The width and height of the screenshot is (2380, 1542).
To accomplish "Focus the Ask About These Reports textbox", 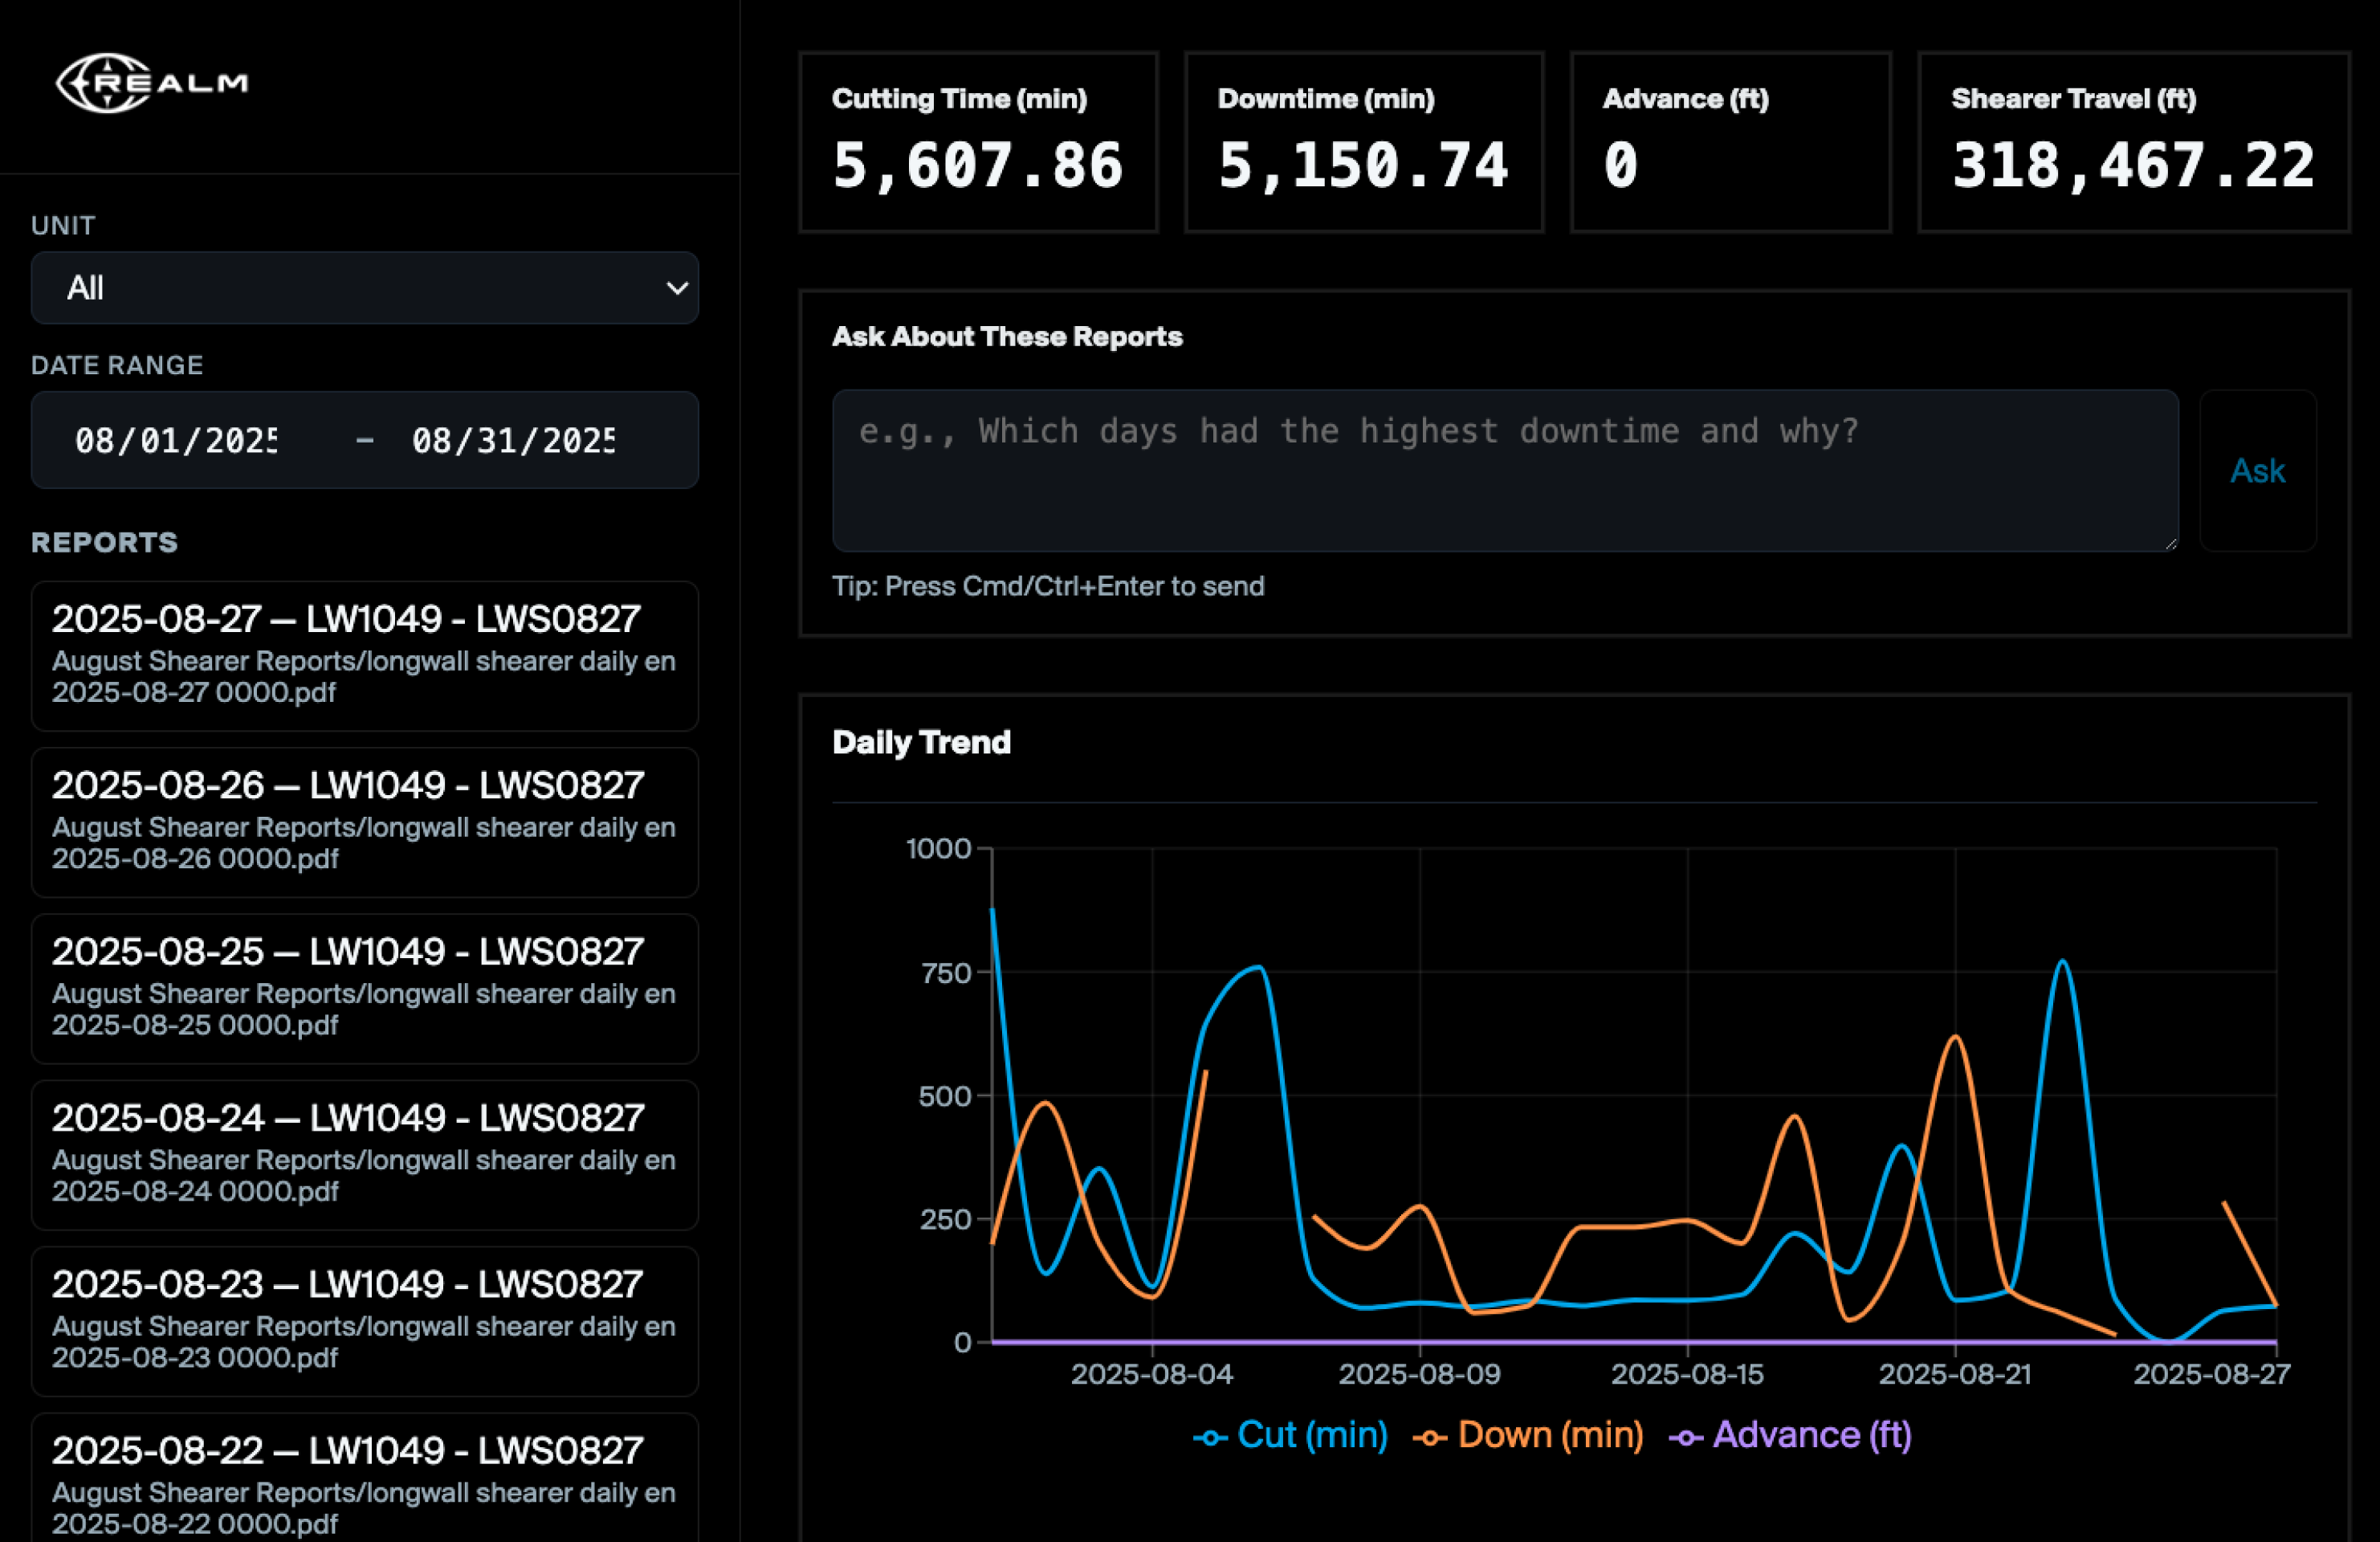I will (1504, 470).
